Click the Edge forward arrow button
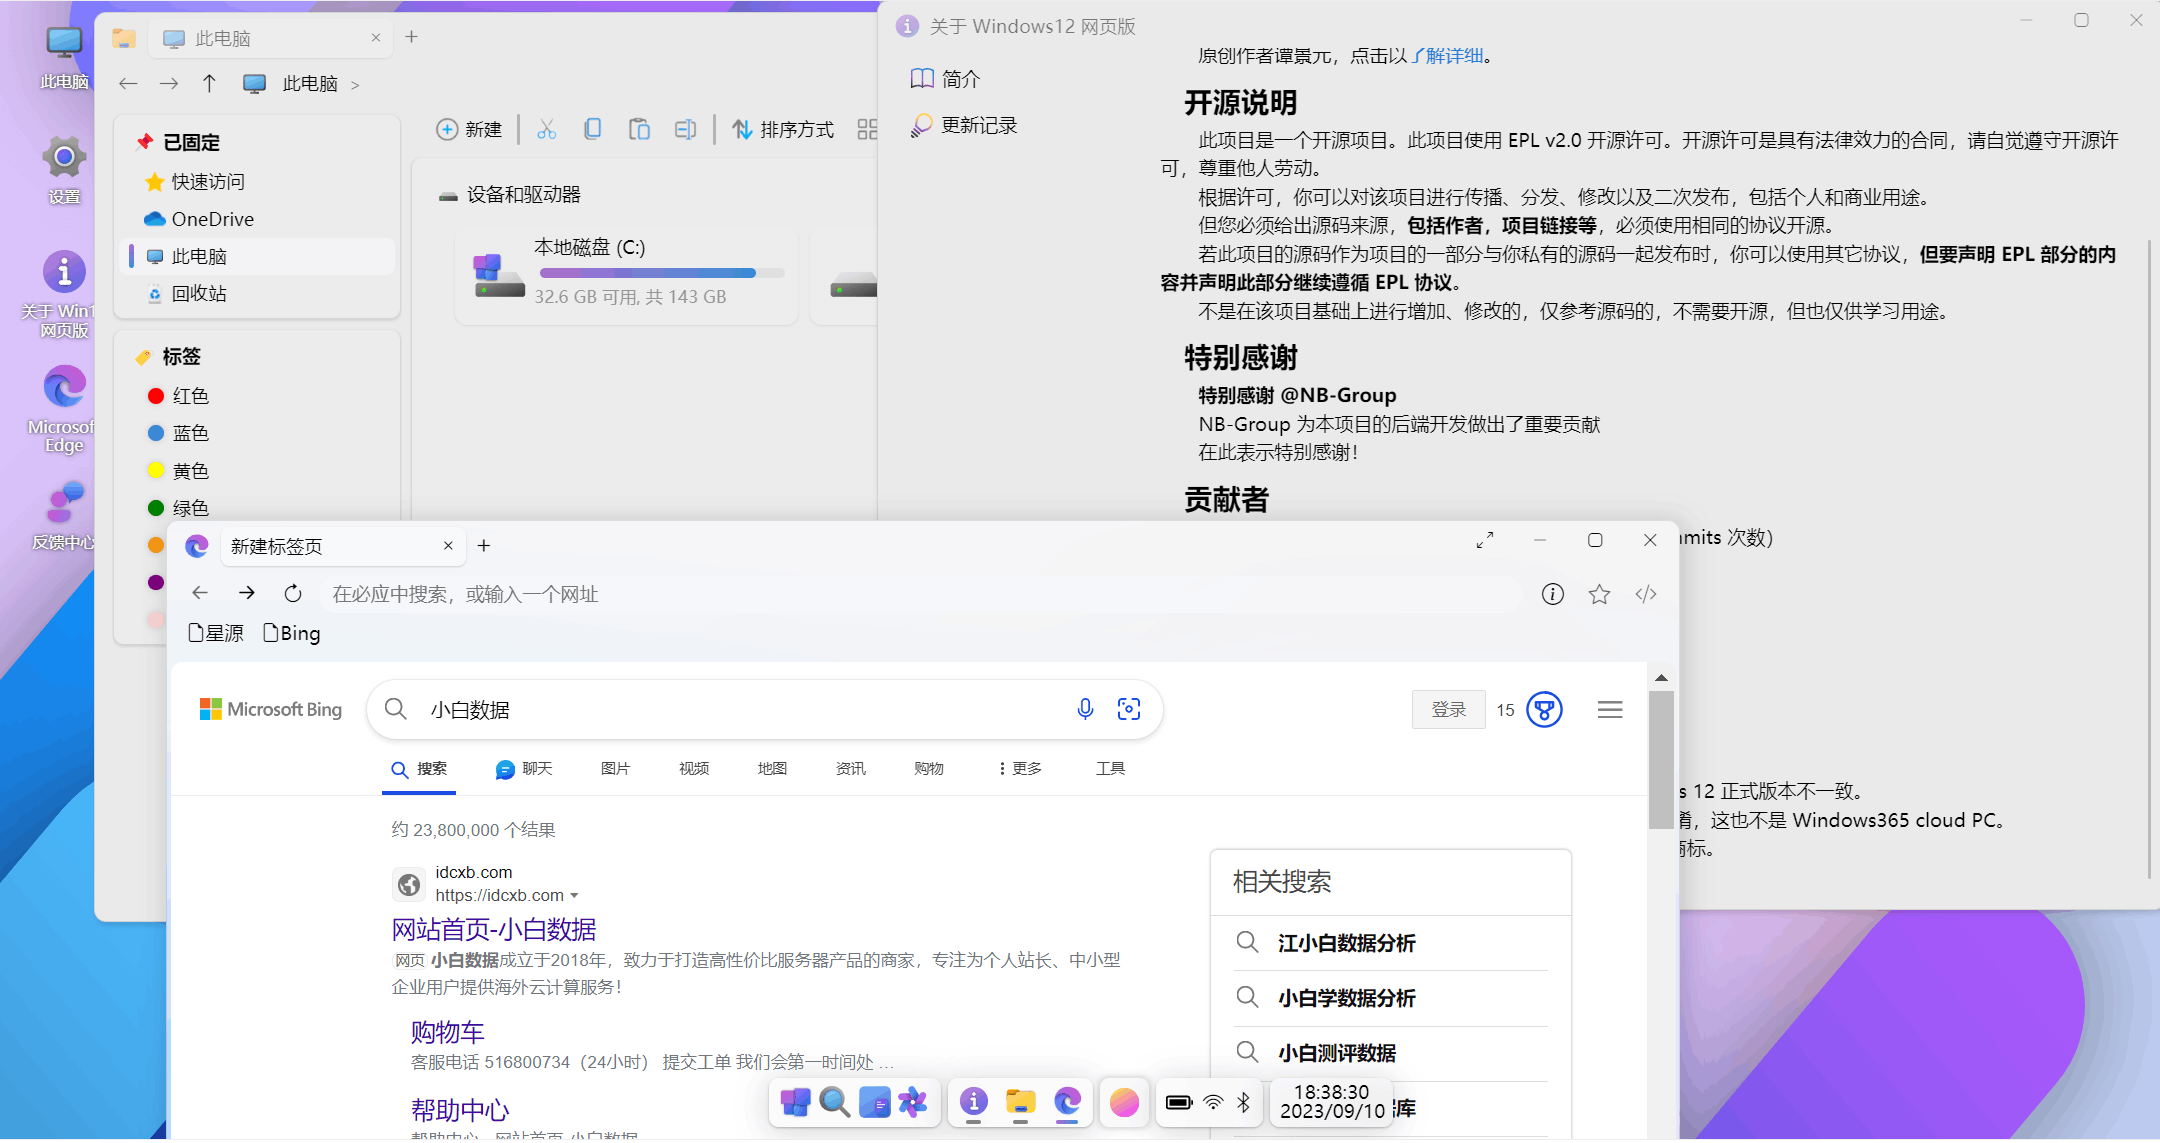 point(246,594)
